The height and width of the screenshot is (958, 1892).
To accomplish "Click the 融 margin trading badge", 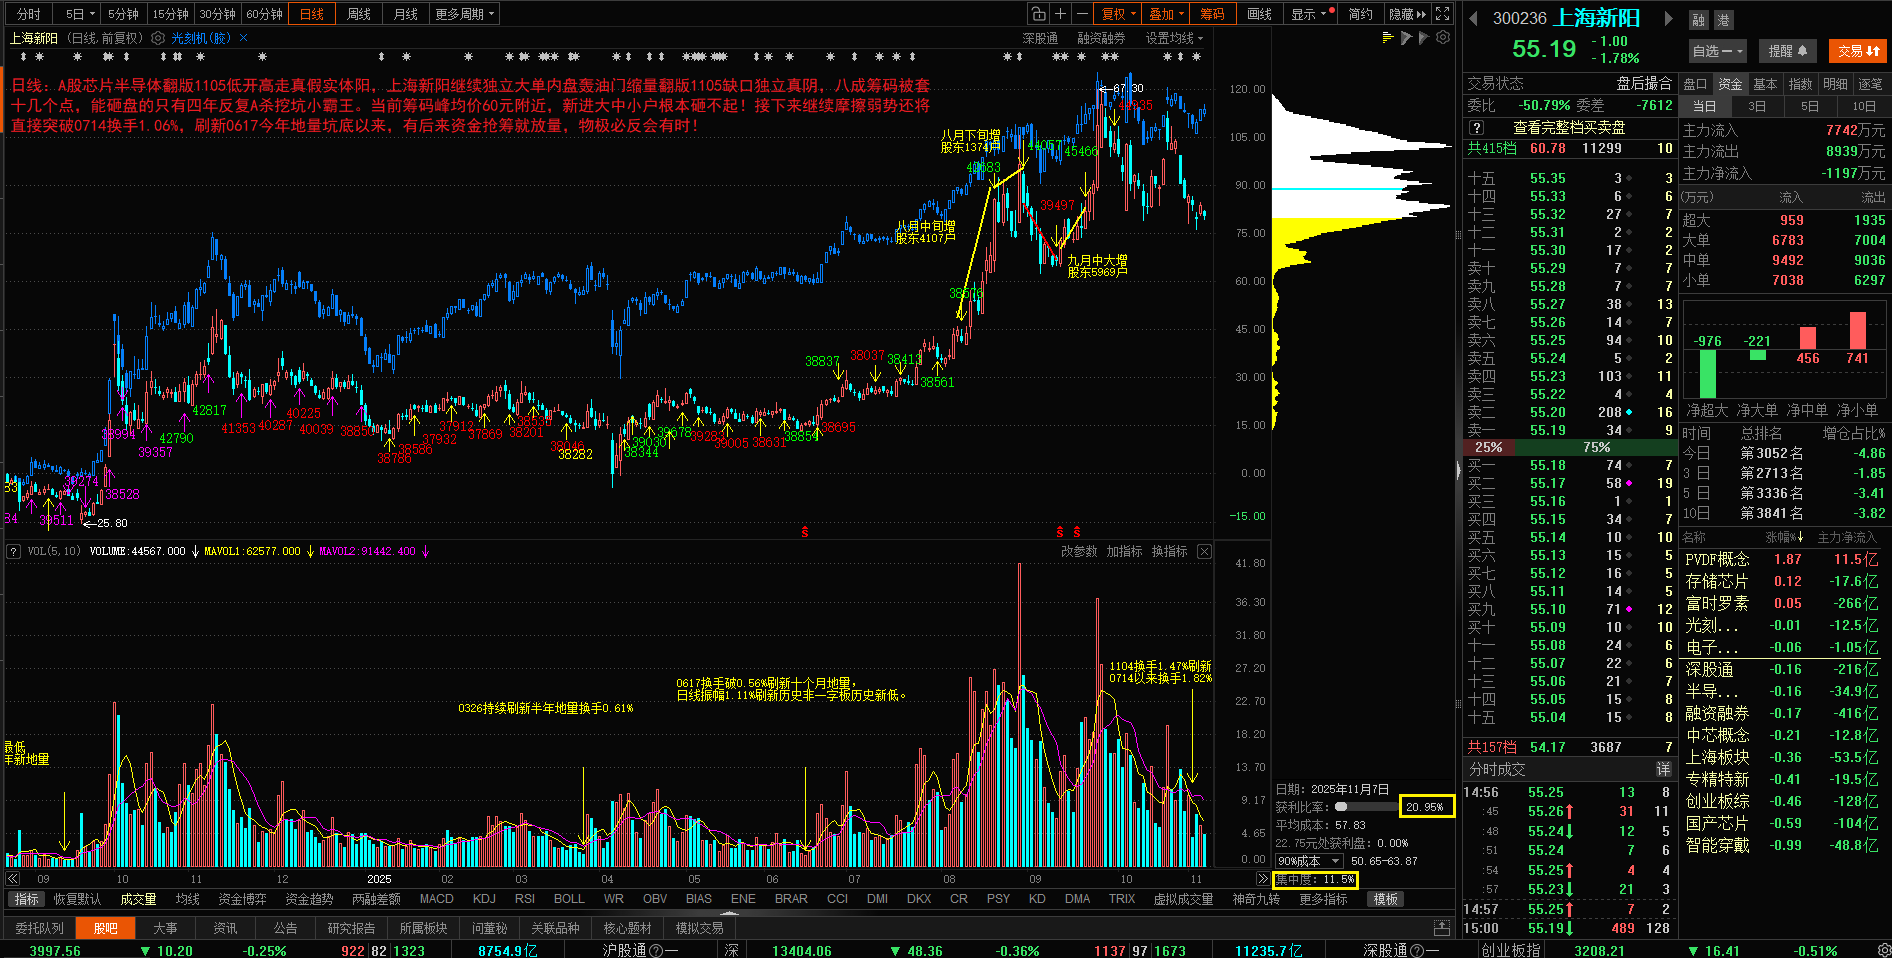I will coord(1699,20).
